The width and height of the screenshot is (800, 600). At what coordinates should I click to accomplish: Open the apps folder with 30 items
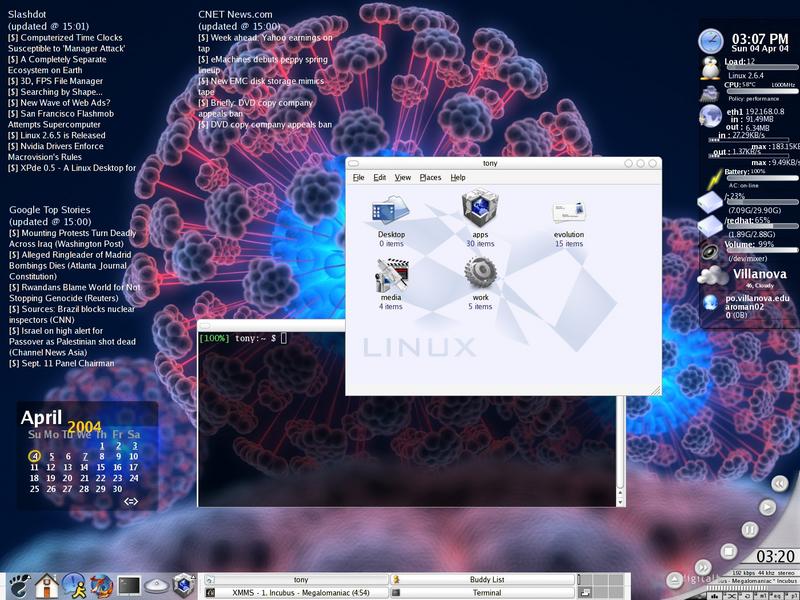point(480,208)
